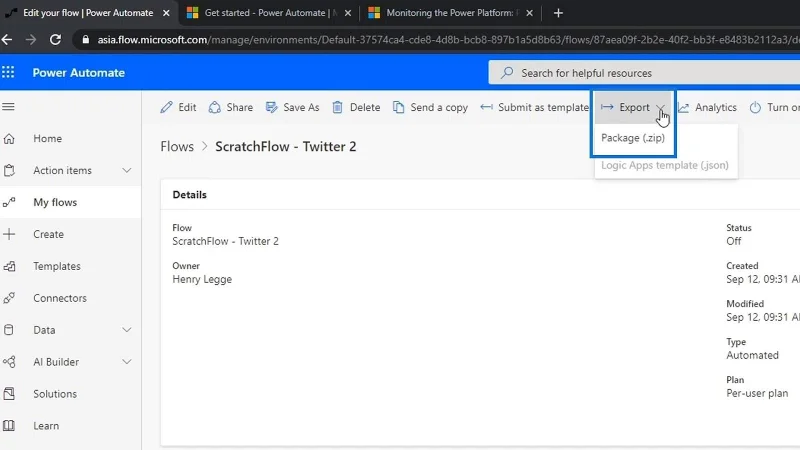The width and height of the screenshot is (800, 450).
Task: Click the Connectors plug icon
Action: [x=9, y=298]
